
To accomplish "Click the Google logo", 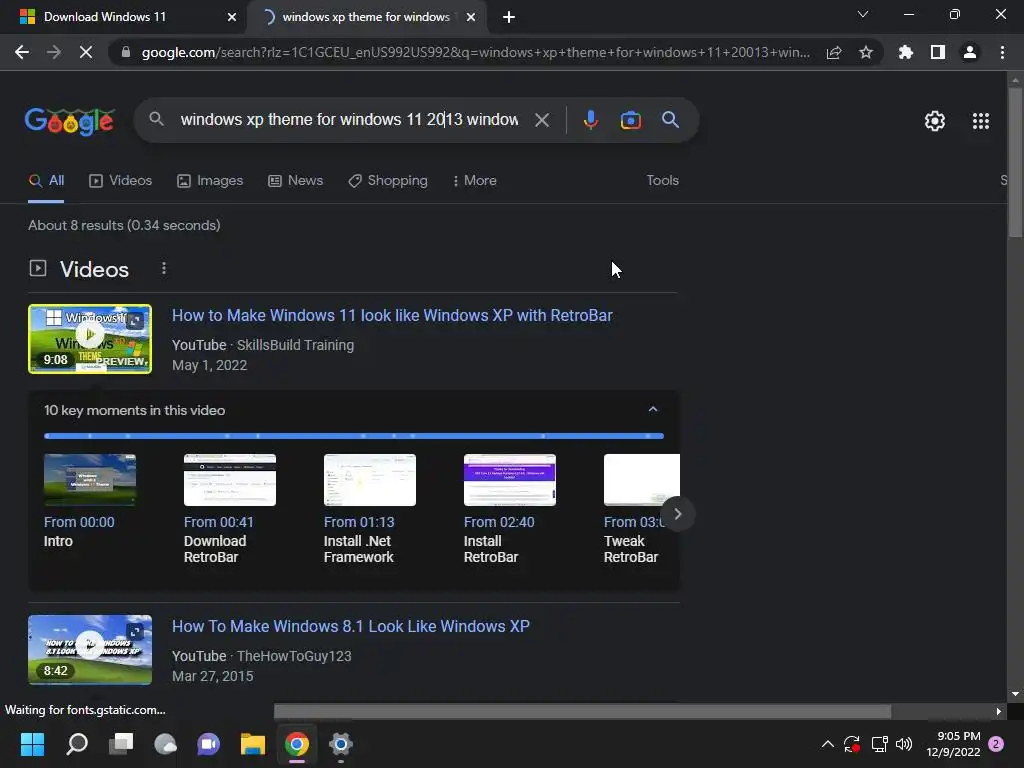I will pos(70,121).
